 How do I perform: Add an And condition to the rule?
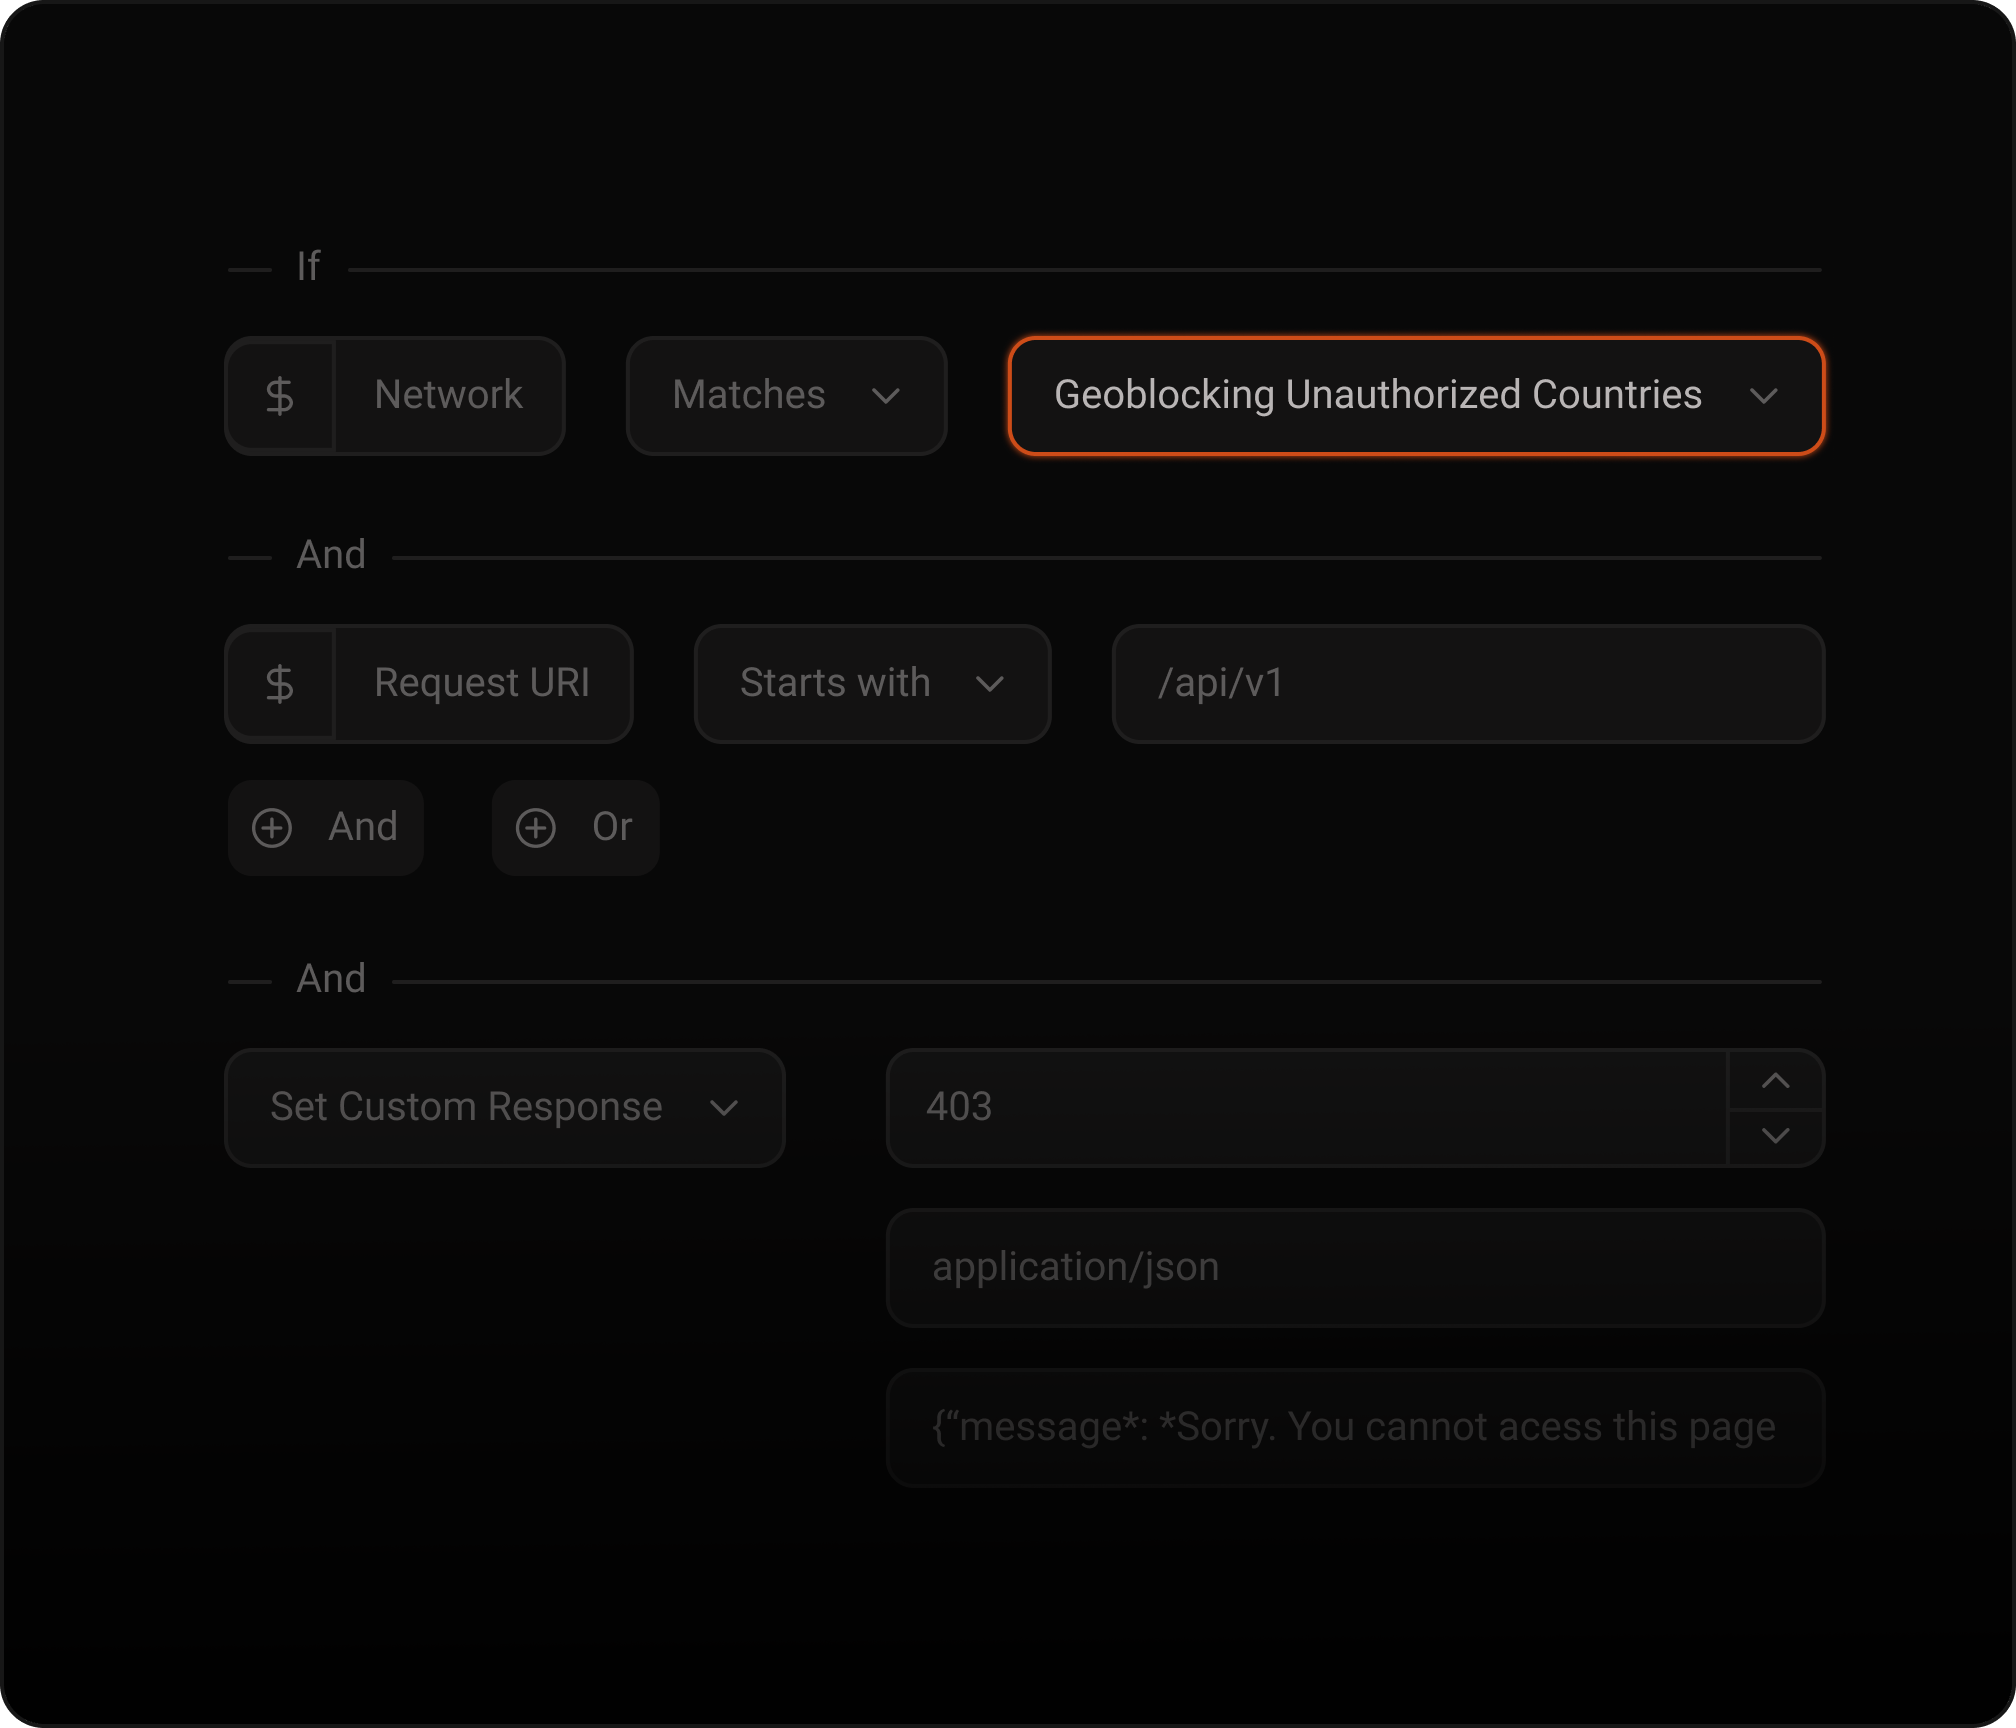click(x=325, y=828)
